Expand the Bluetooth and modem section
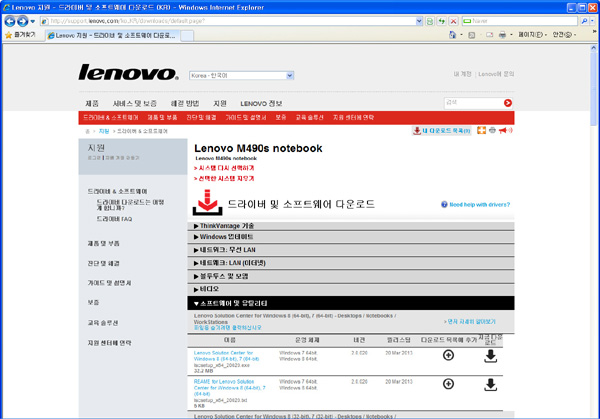The width and height of the screenshot is (600, 419). tap(351, 276)
